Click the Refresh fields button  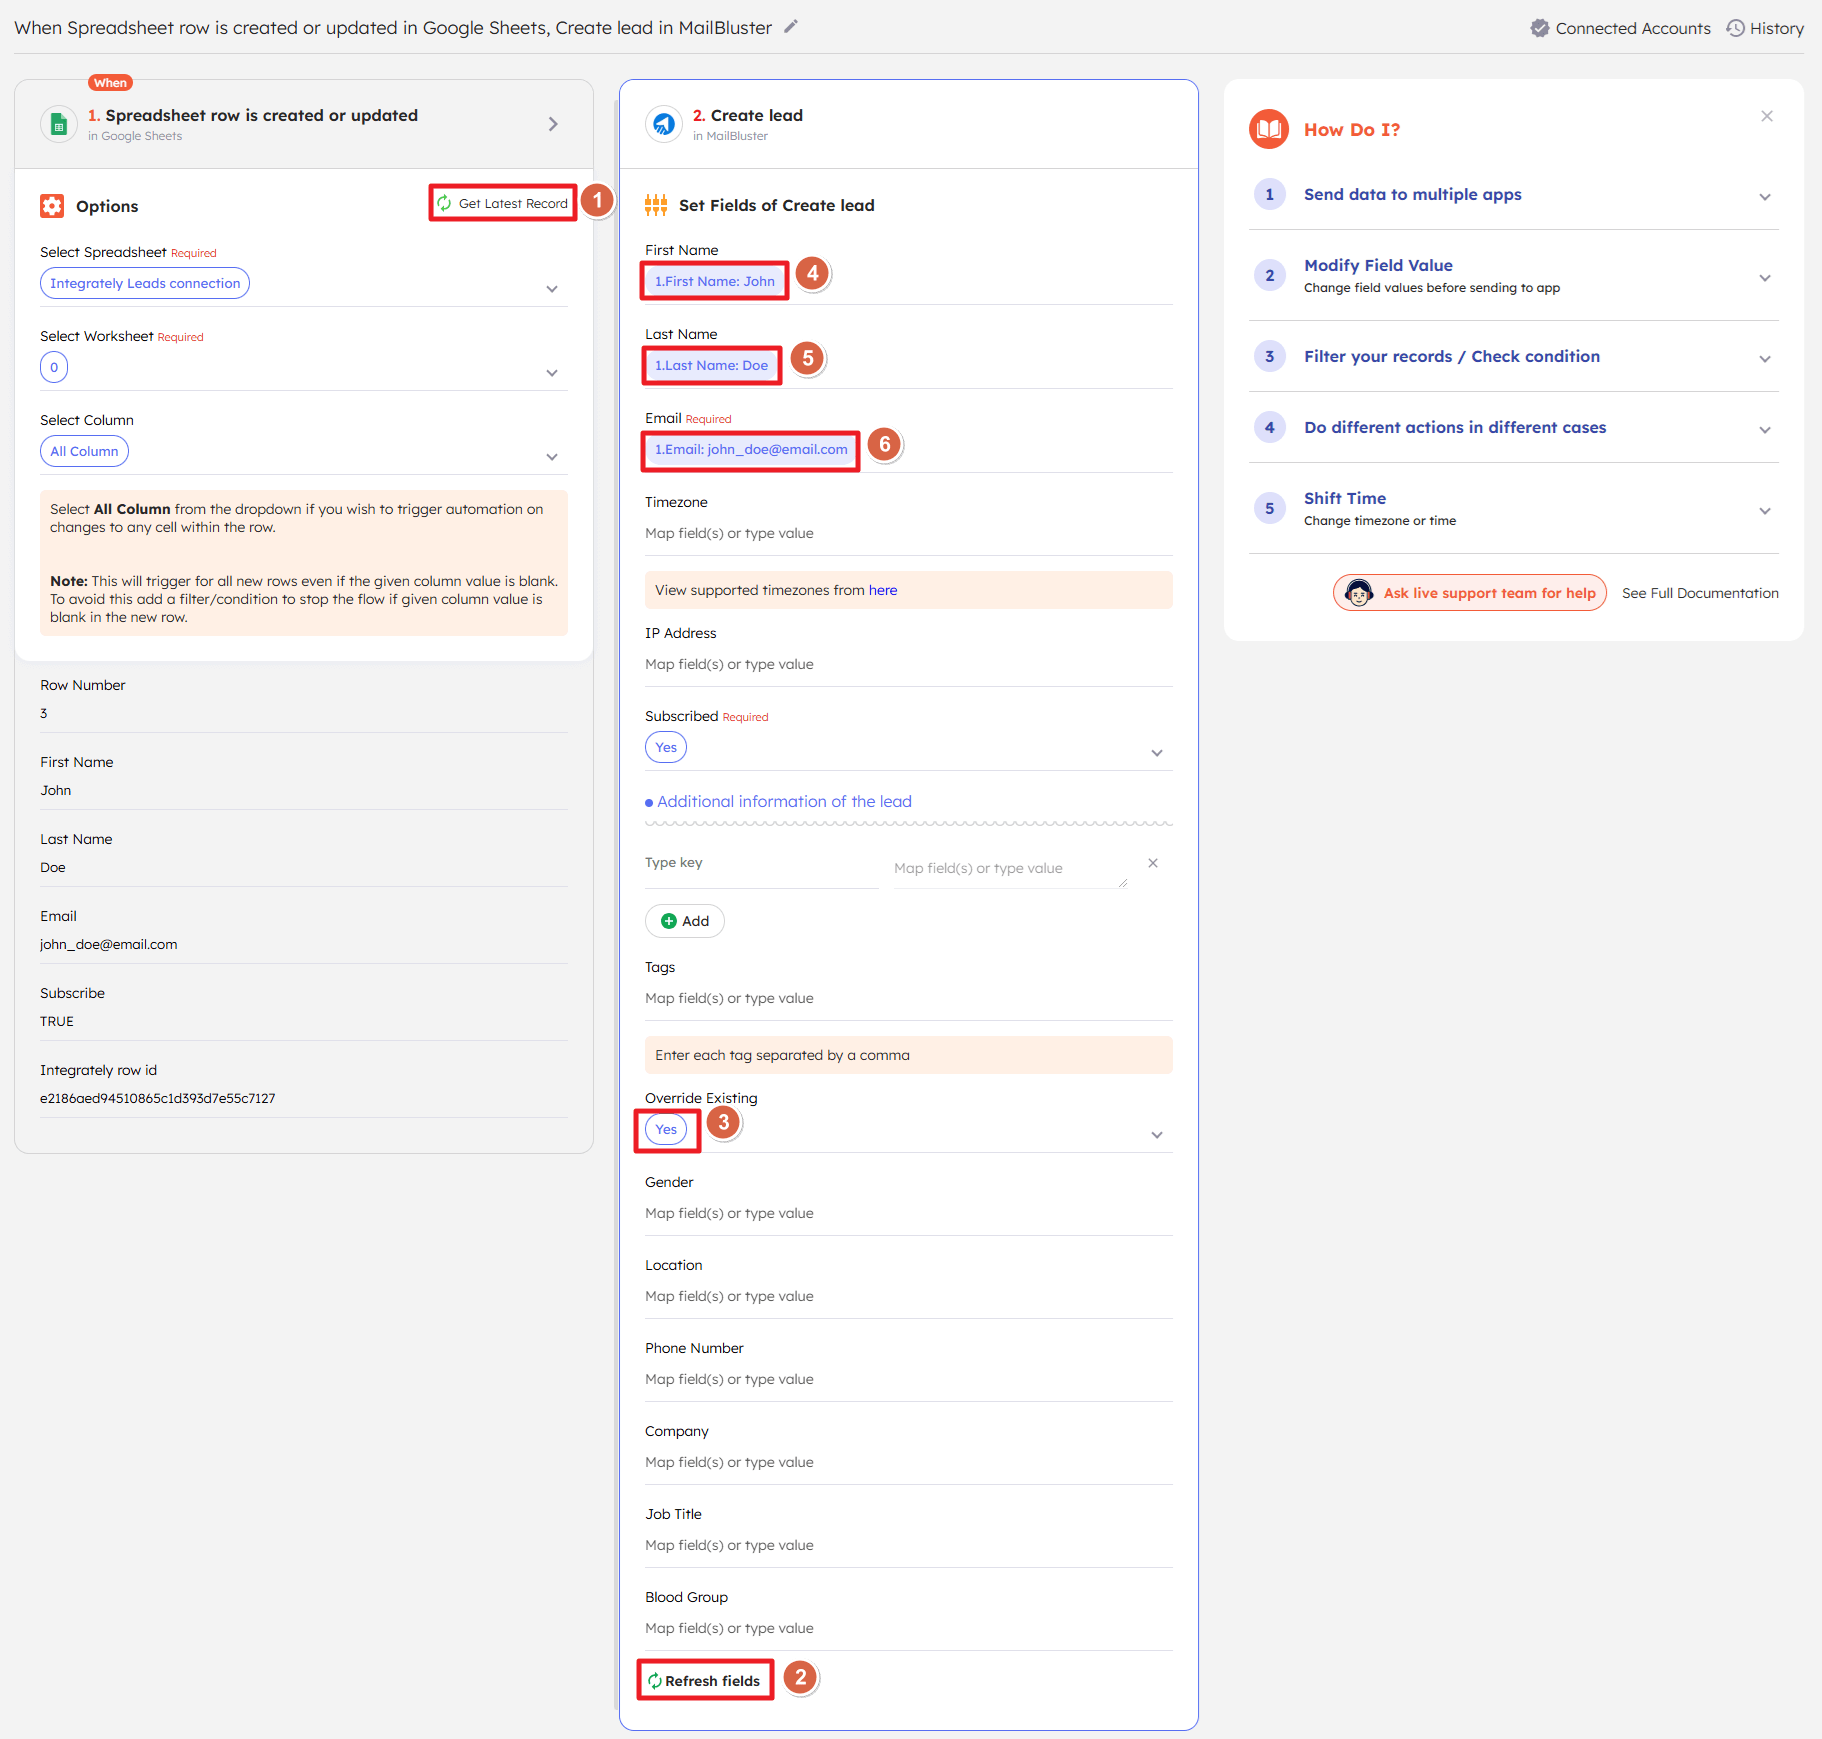click(705, 1680)
